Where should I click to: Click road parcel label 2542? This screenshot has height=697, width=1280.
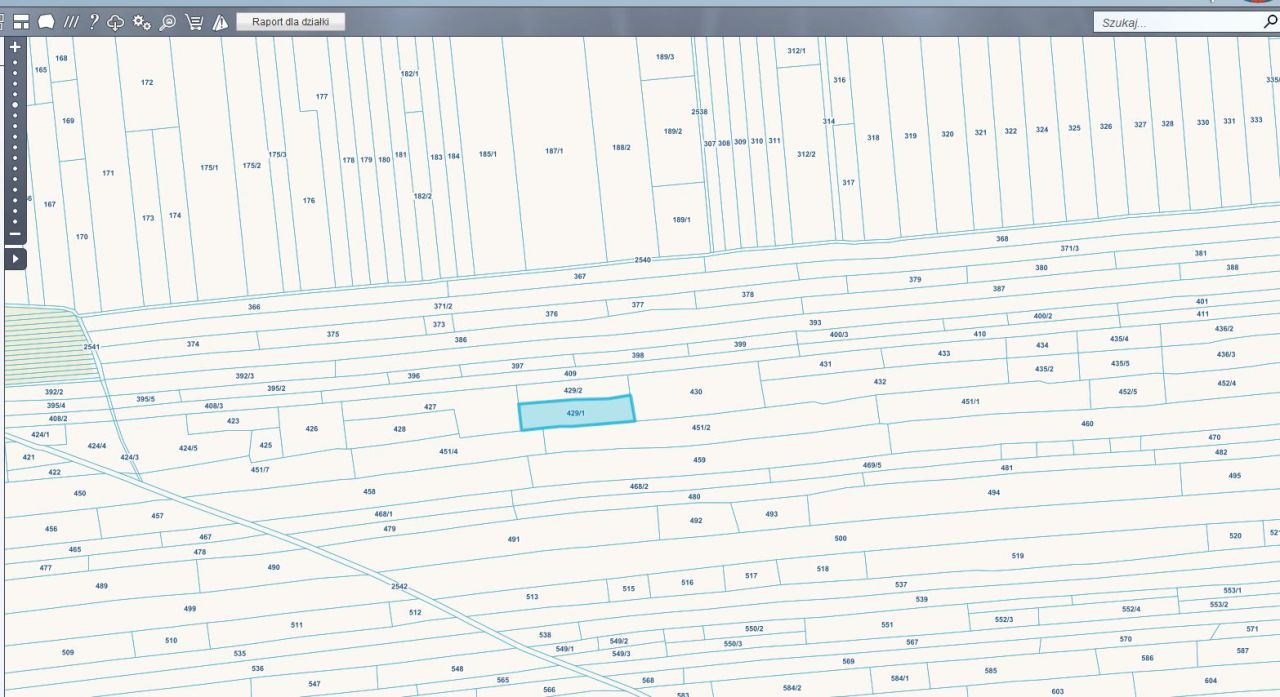pyautogui.click(x=399, y=586)
